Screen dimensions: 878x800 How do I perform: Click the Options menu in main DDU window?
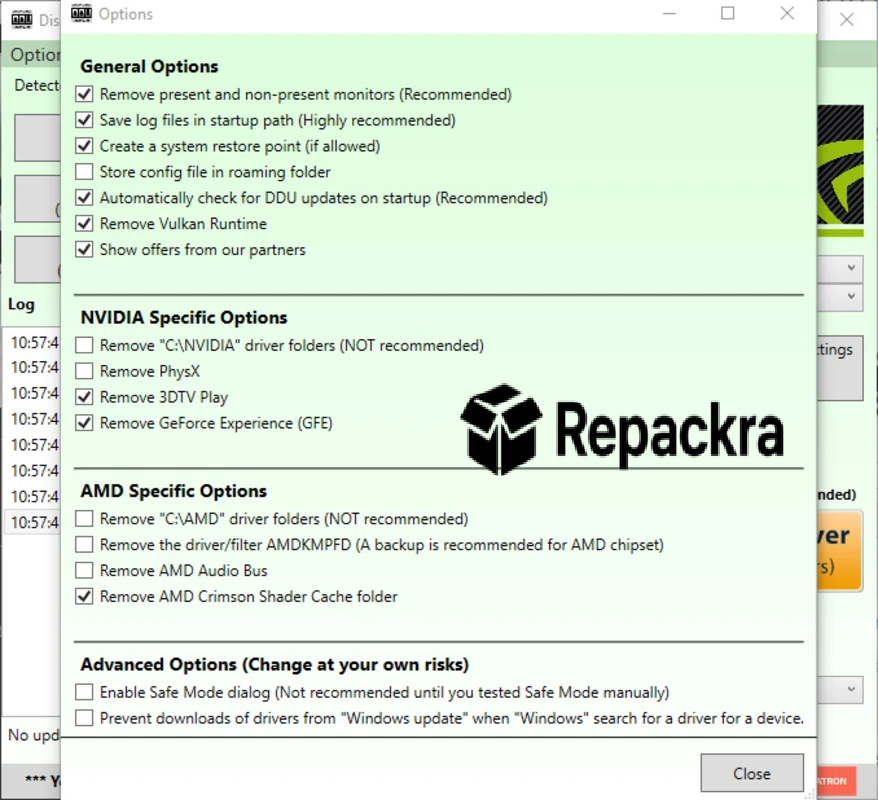(x=35, y=54)
